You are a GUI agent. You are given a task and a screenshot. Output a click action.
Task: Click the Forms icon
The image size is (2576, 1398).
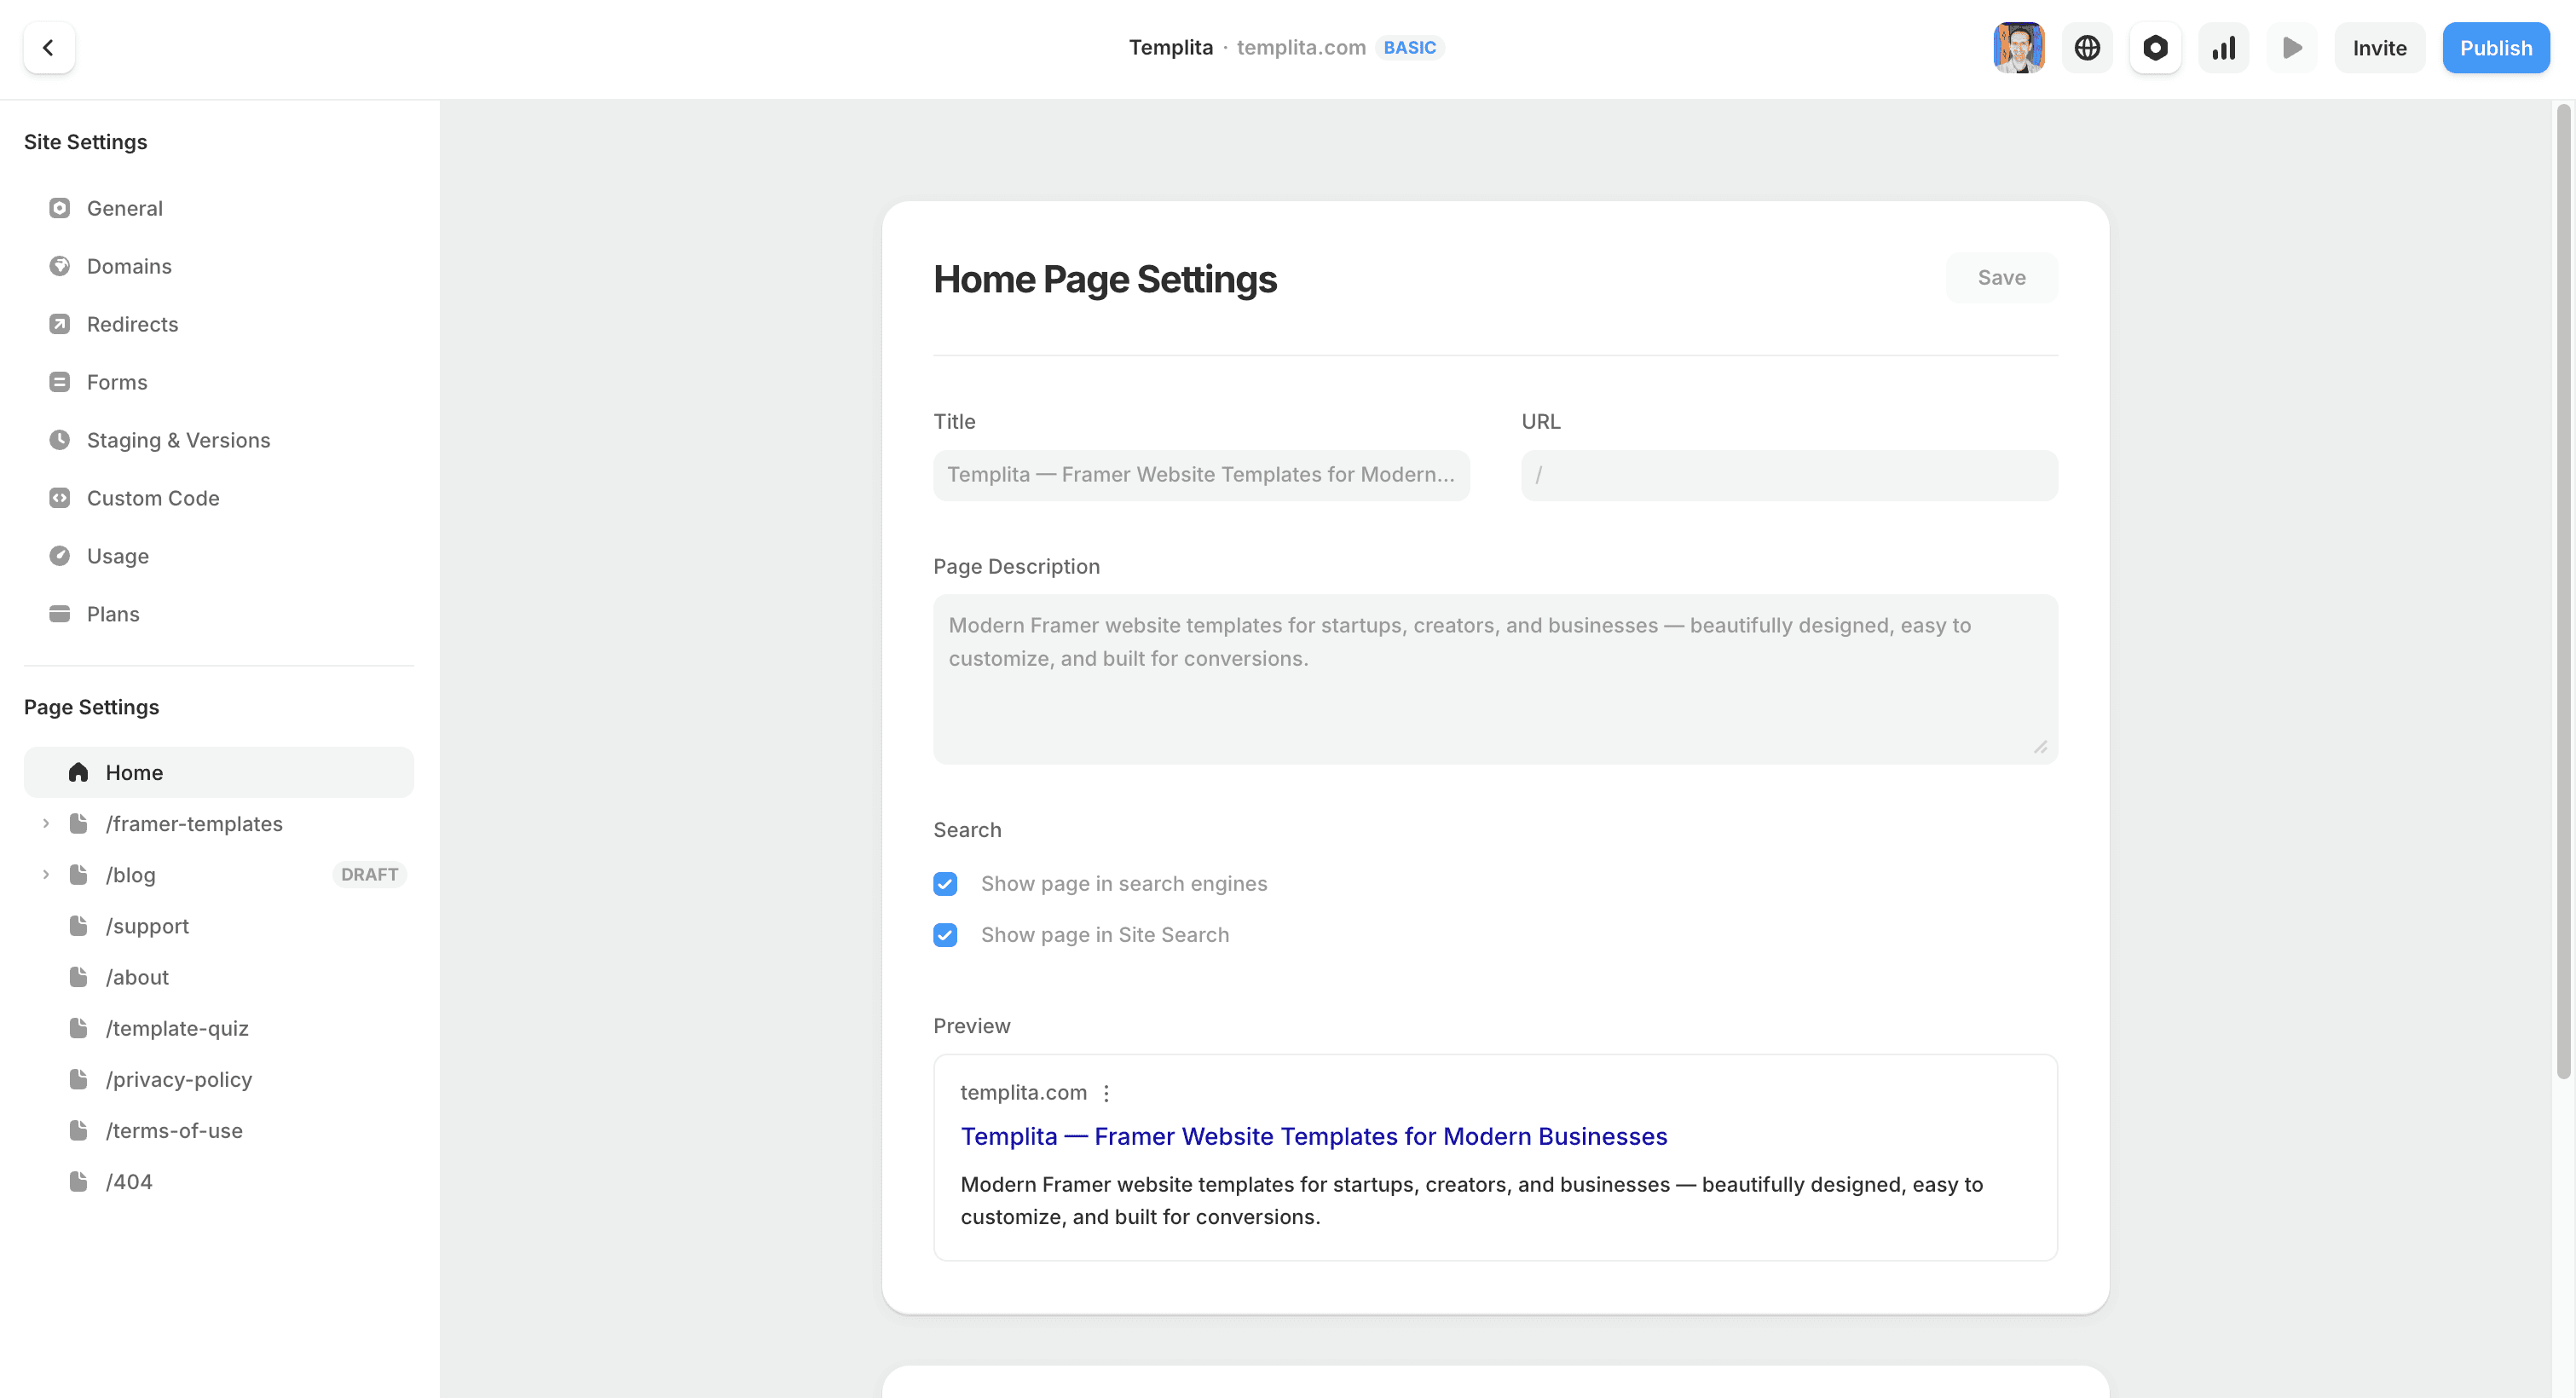pyautogui.click(x=60, y=382)
